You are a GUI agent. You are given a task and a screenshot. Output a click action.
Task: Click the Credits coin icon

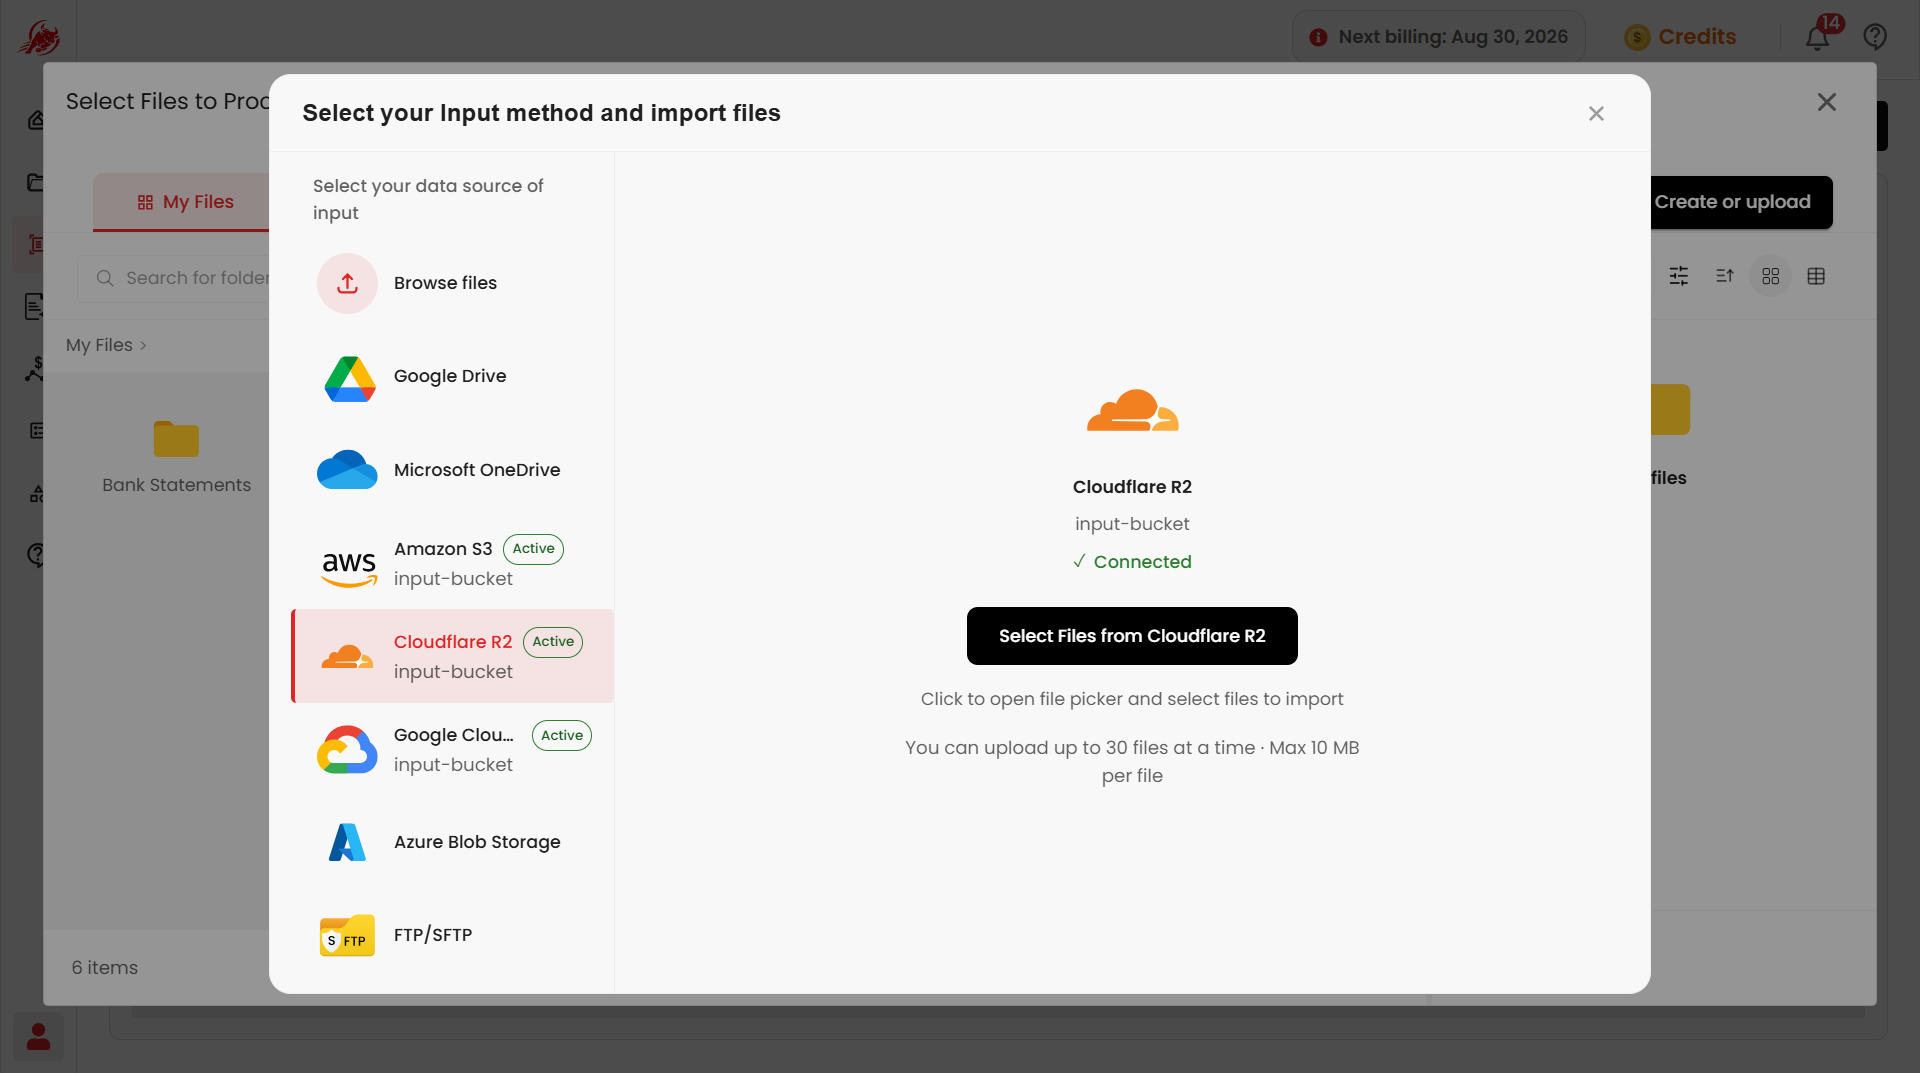pyautogui.click(x=1637, y=38)
